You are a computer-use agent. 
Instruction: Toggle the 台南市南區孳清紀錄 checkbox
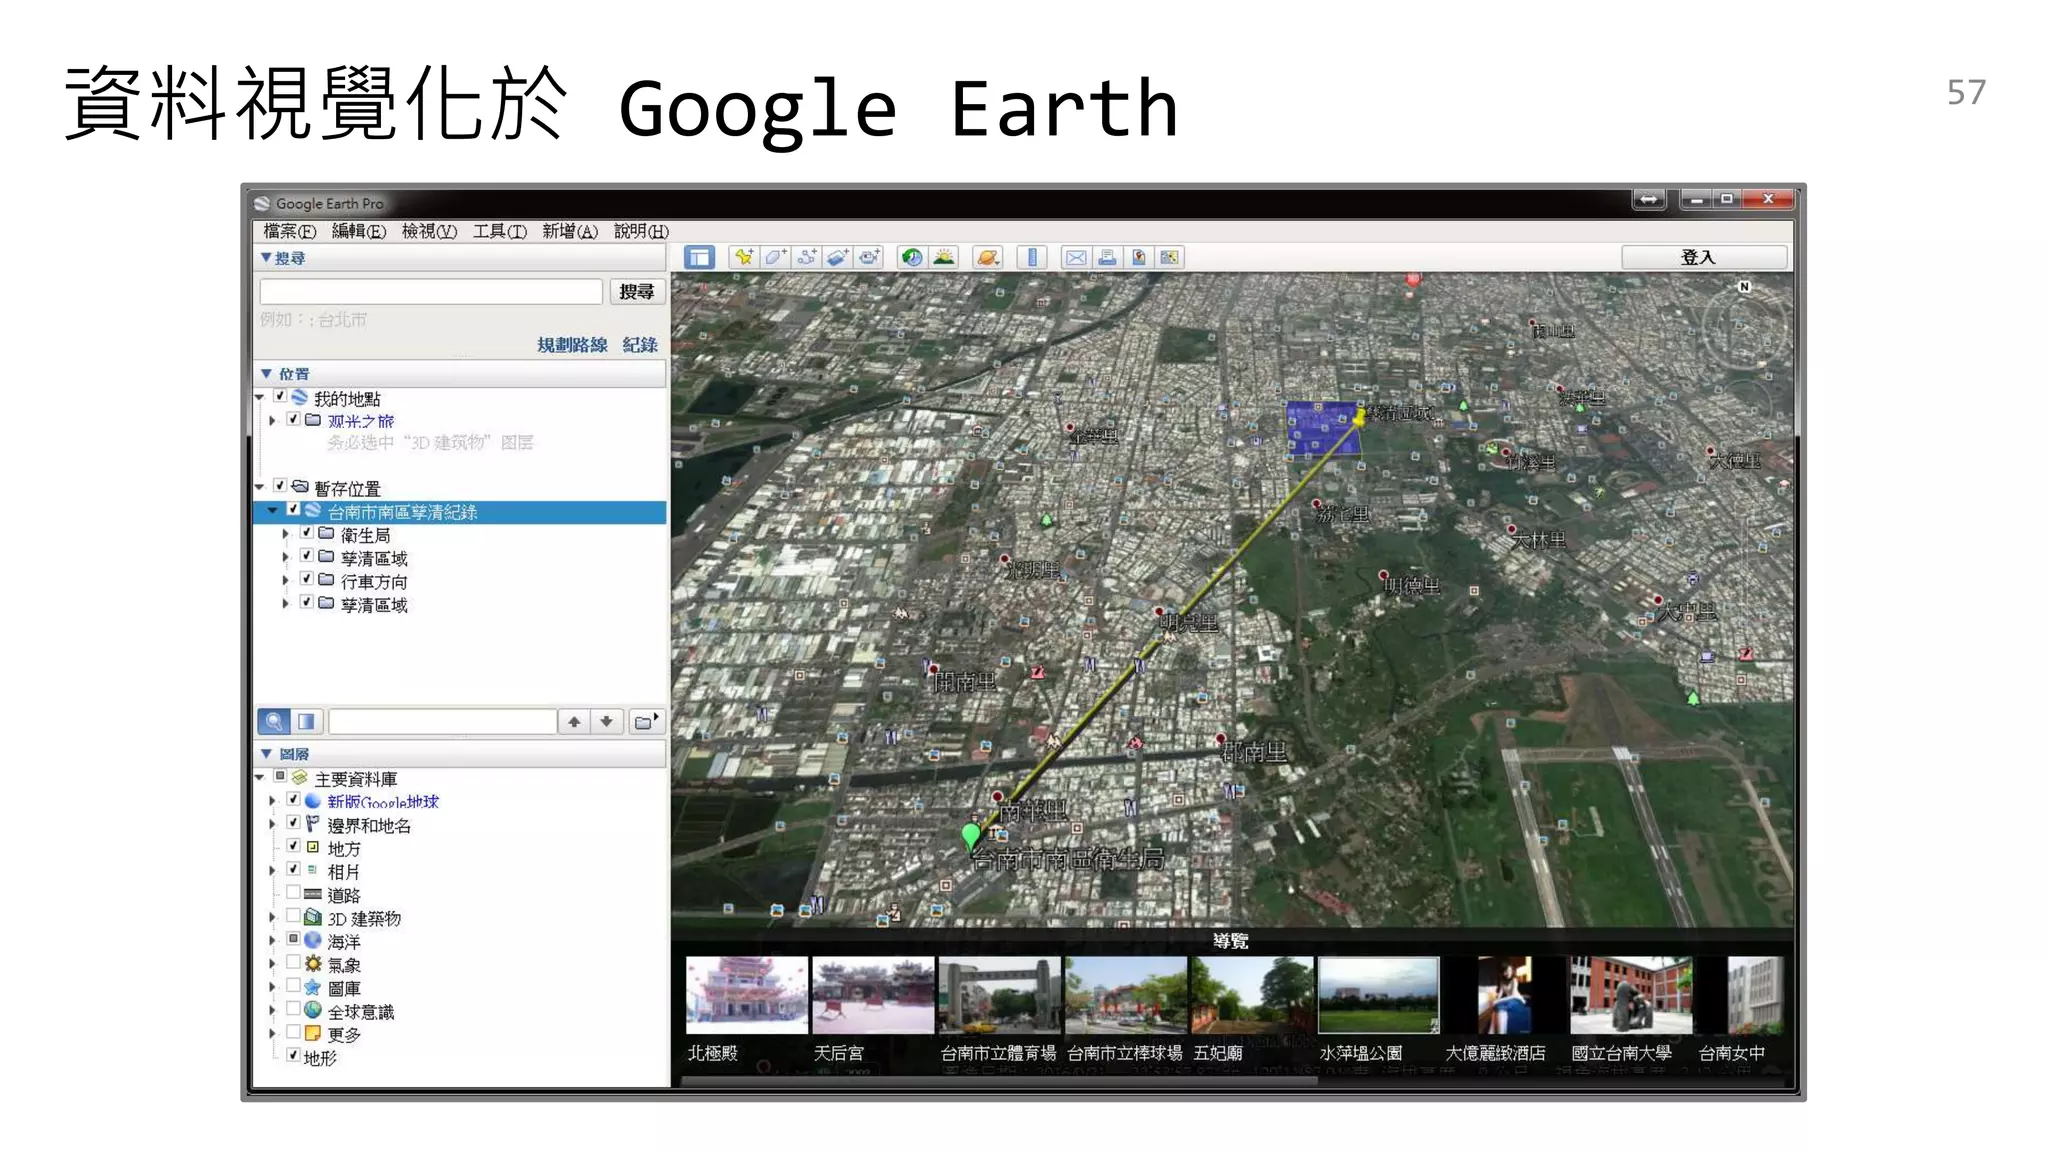tap(293, 510)
